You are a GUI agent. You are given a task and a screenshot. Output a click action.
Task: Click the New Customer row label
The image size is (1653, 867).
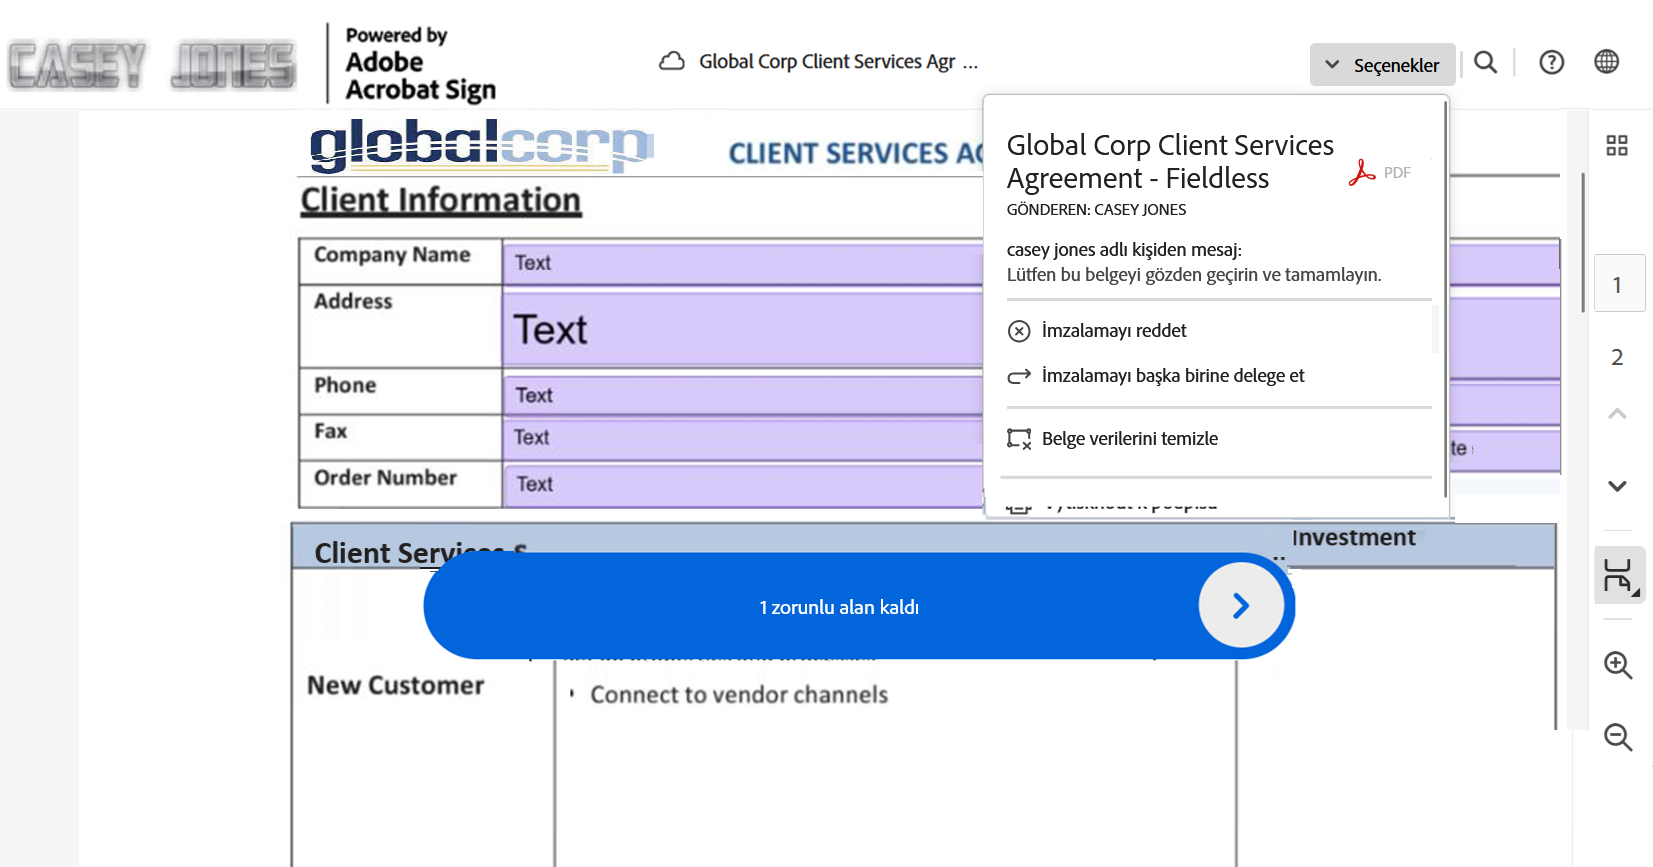pos(396,686)
